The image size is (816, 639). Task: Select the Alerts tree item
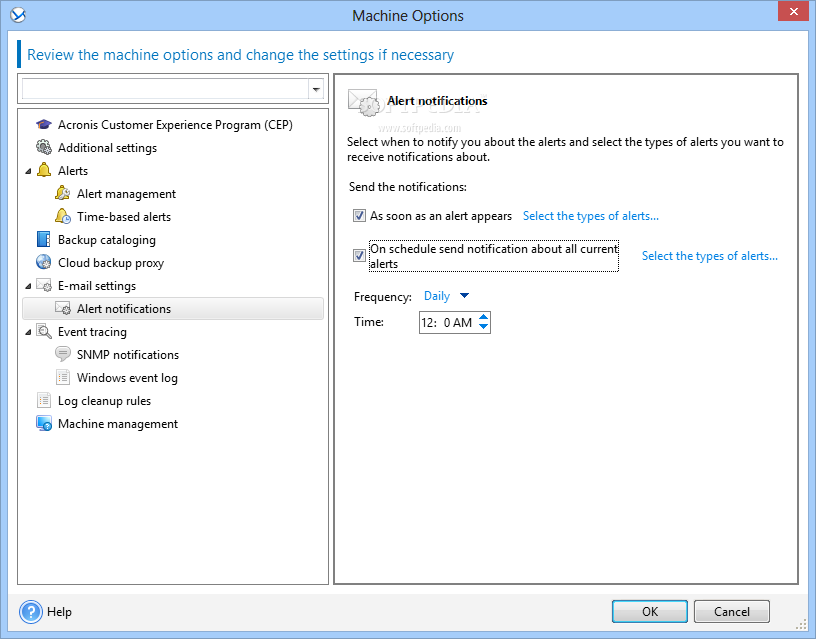[73, 171]
